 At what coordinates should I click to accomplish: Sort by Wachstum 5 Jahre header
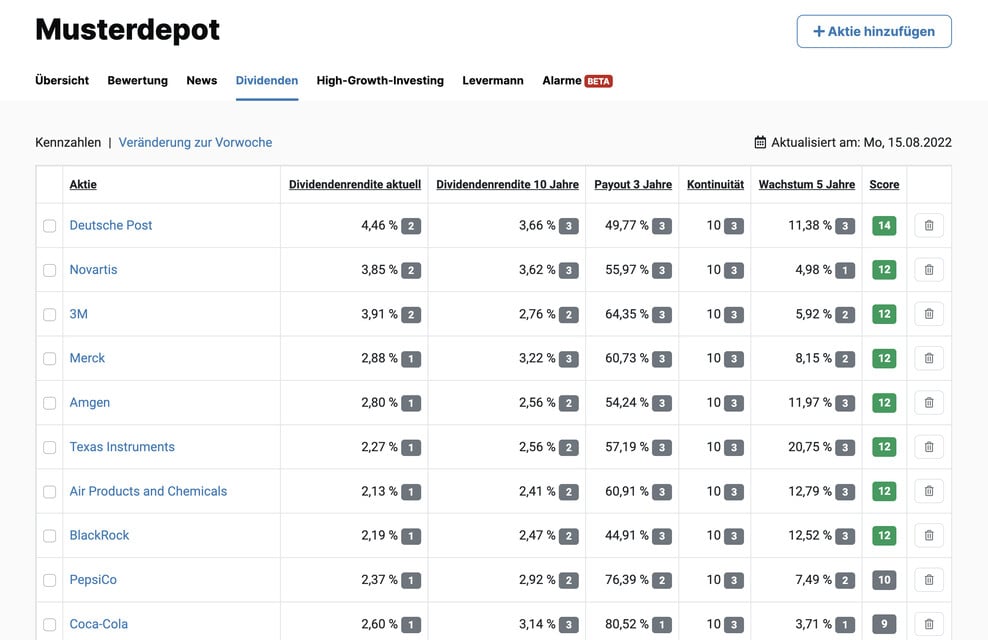[807, 185]
